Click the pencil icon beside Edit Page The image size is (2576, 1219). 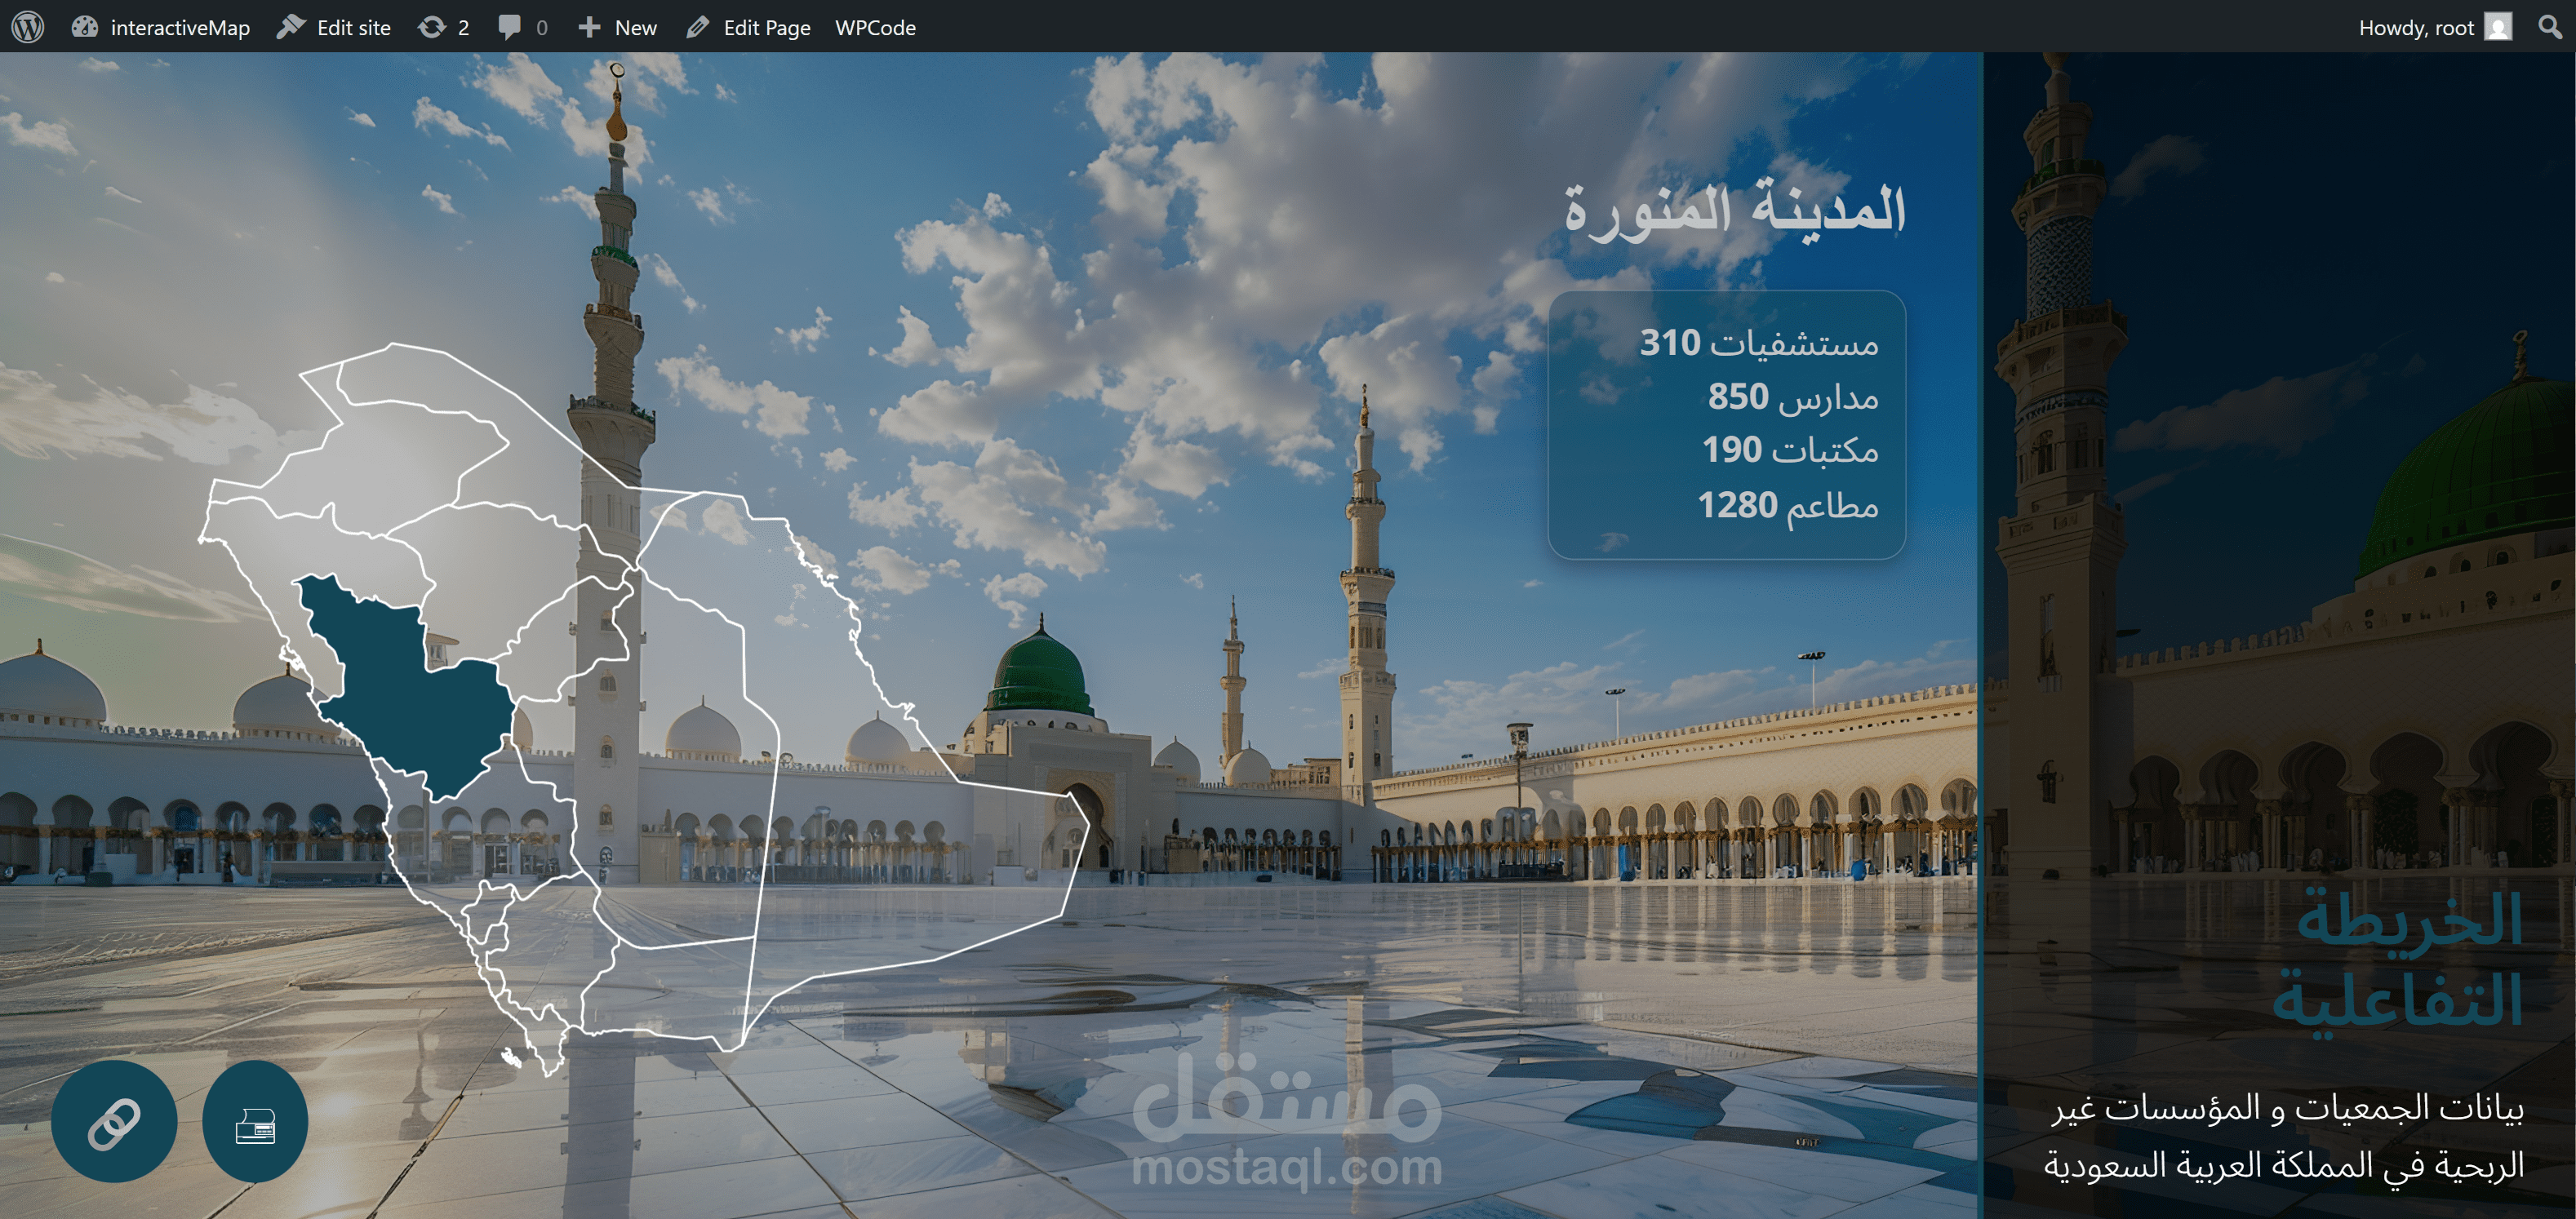tap(698, 27)
